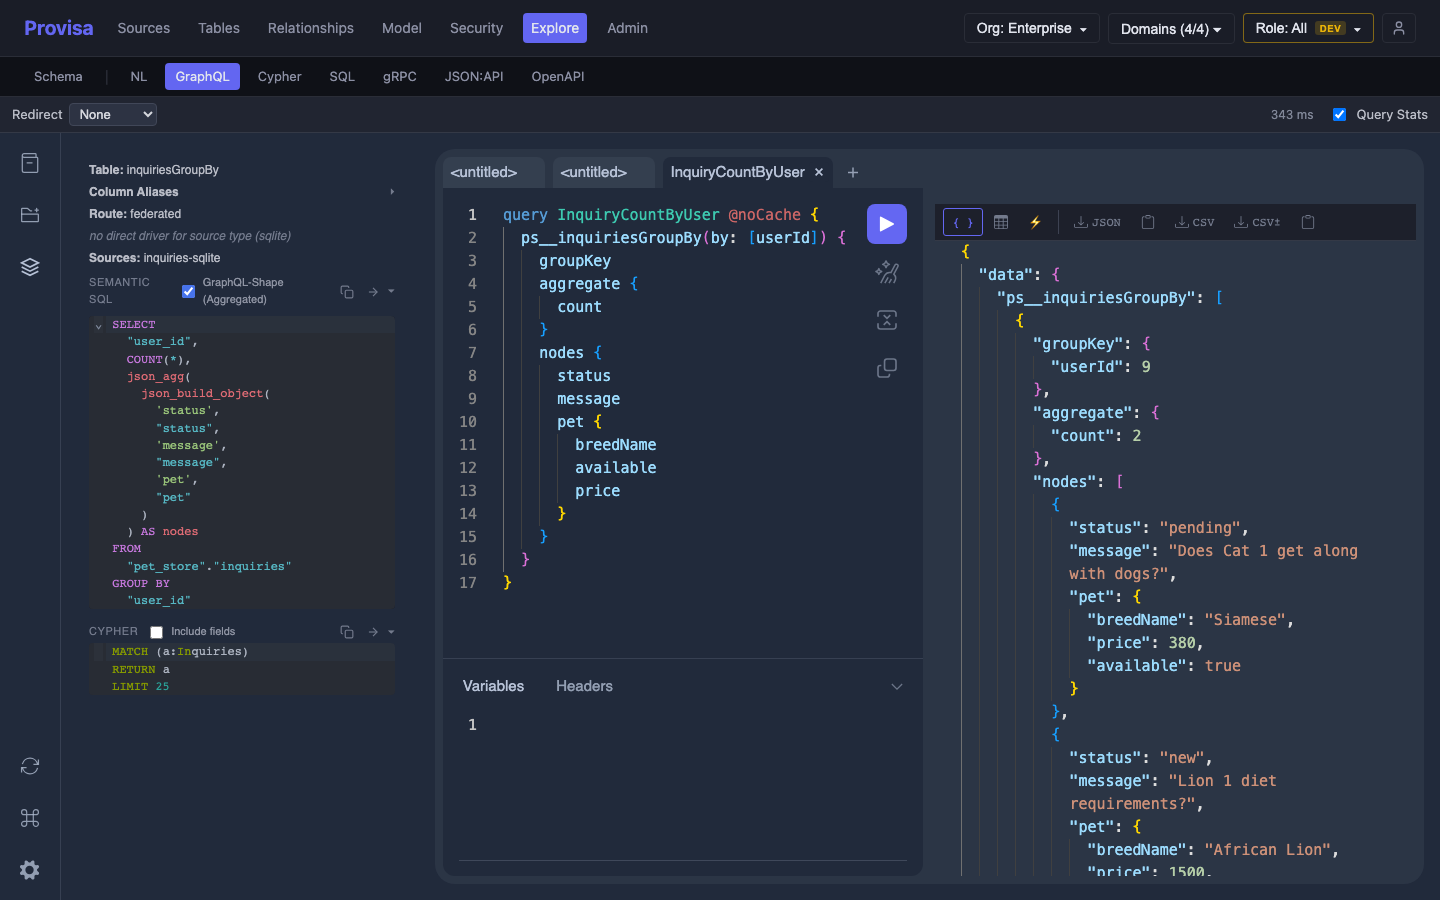Copy the query using the editor copy icon
The image size is (1440, 900).
point(886,368)
